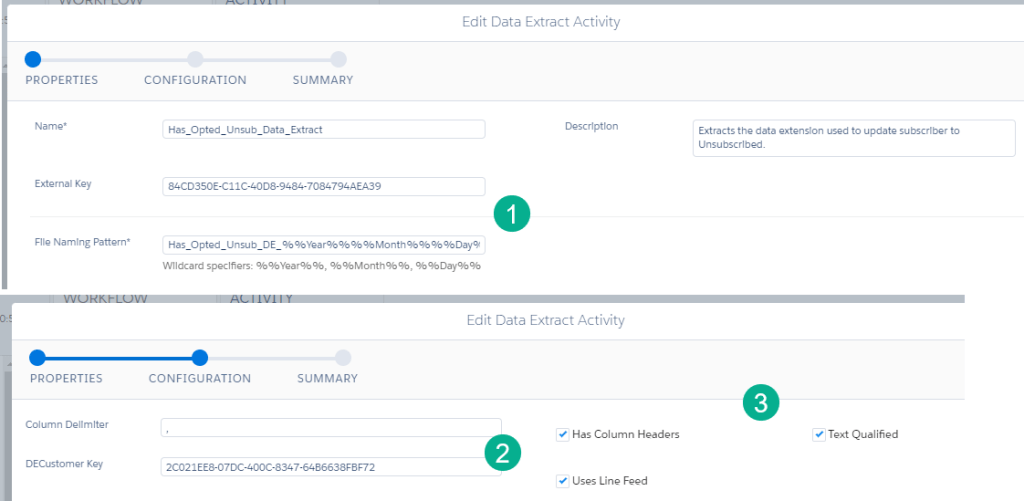Advance to SUMMARY step circle in lower dialog

343,357
